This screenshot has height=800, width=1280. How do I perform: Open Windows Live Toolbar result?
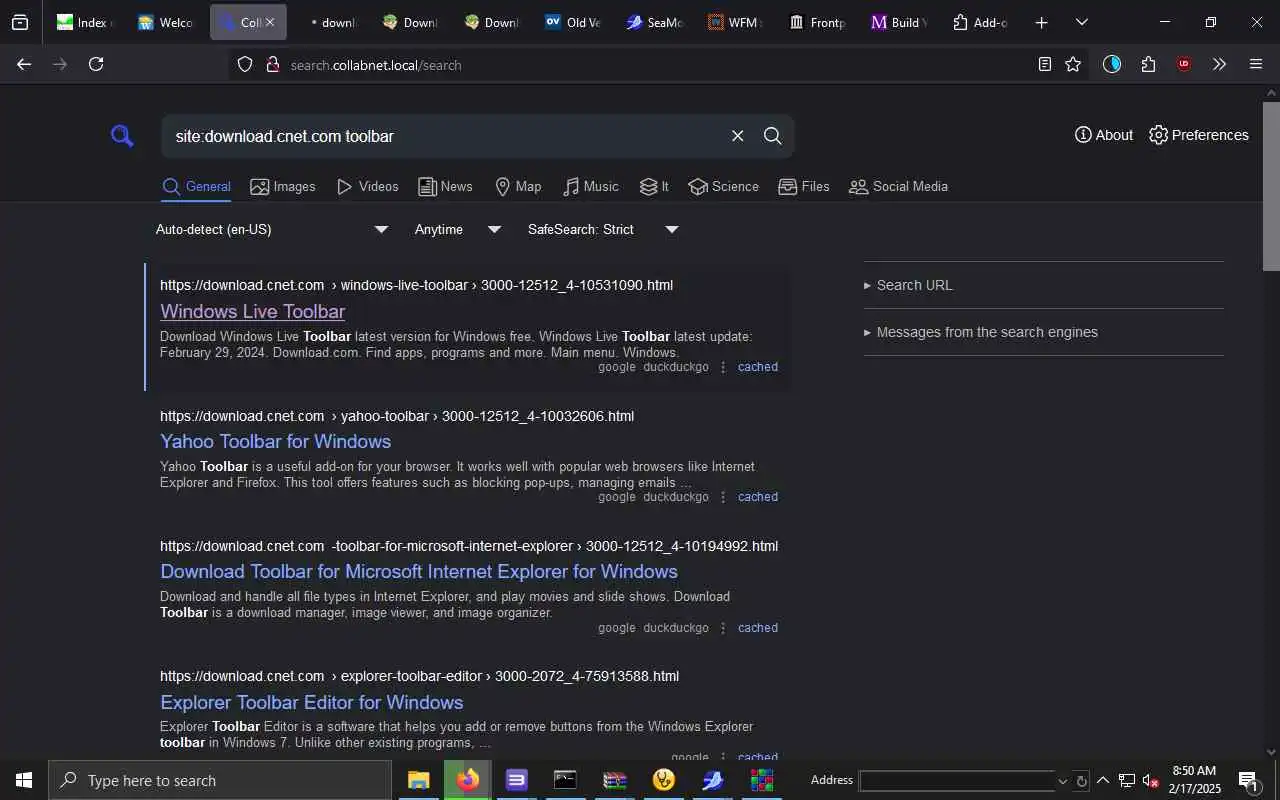click(x=253, y=311)
